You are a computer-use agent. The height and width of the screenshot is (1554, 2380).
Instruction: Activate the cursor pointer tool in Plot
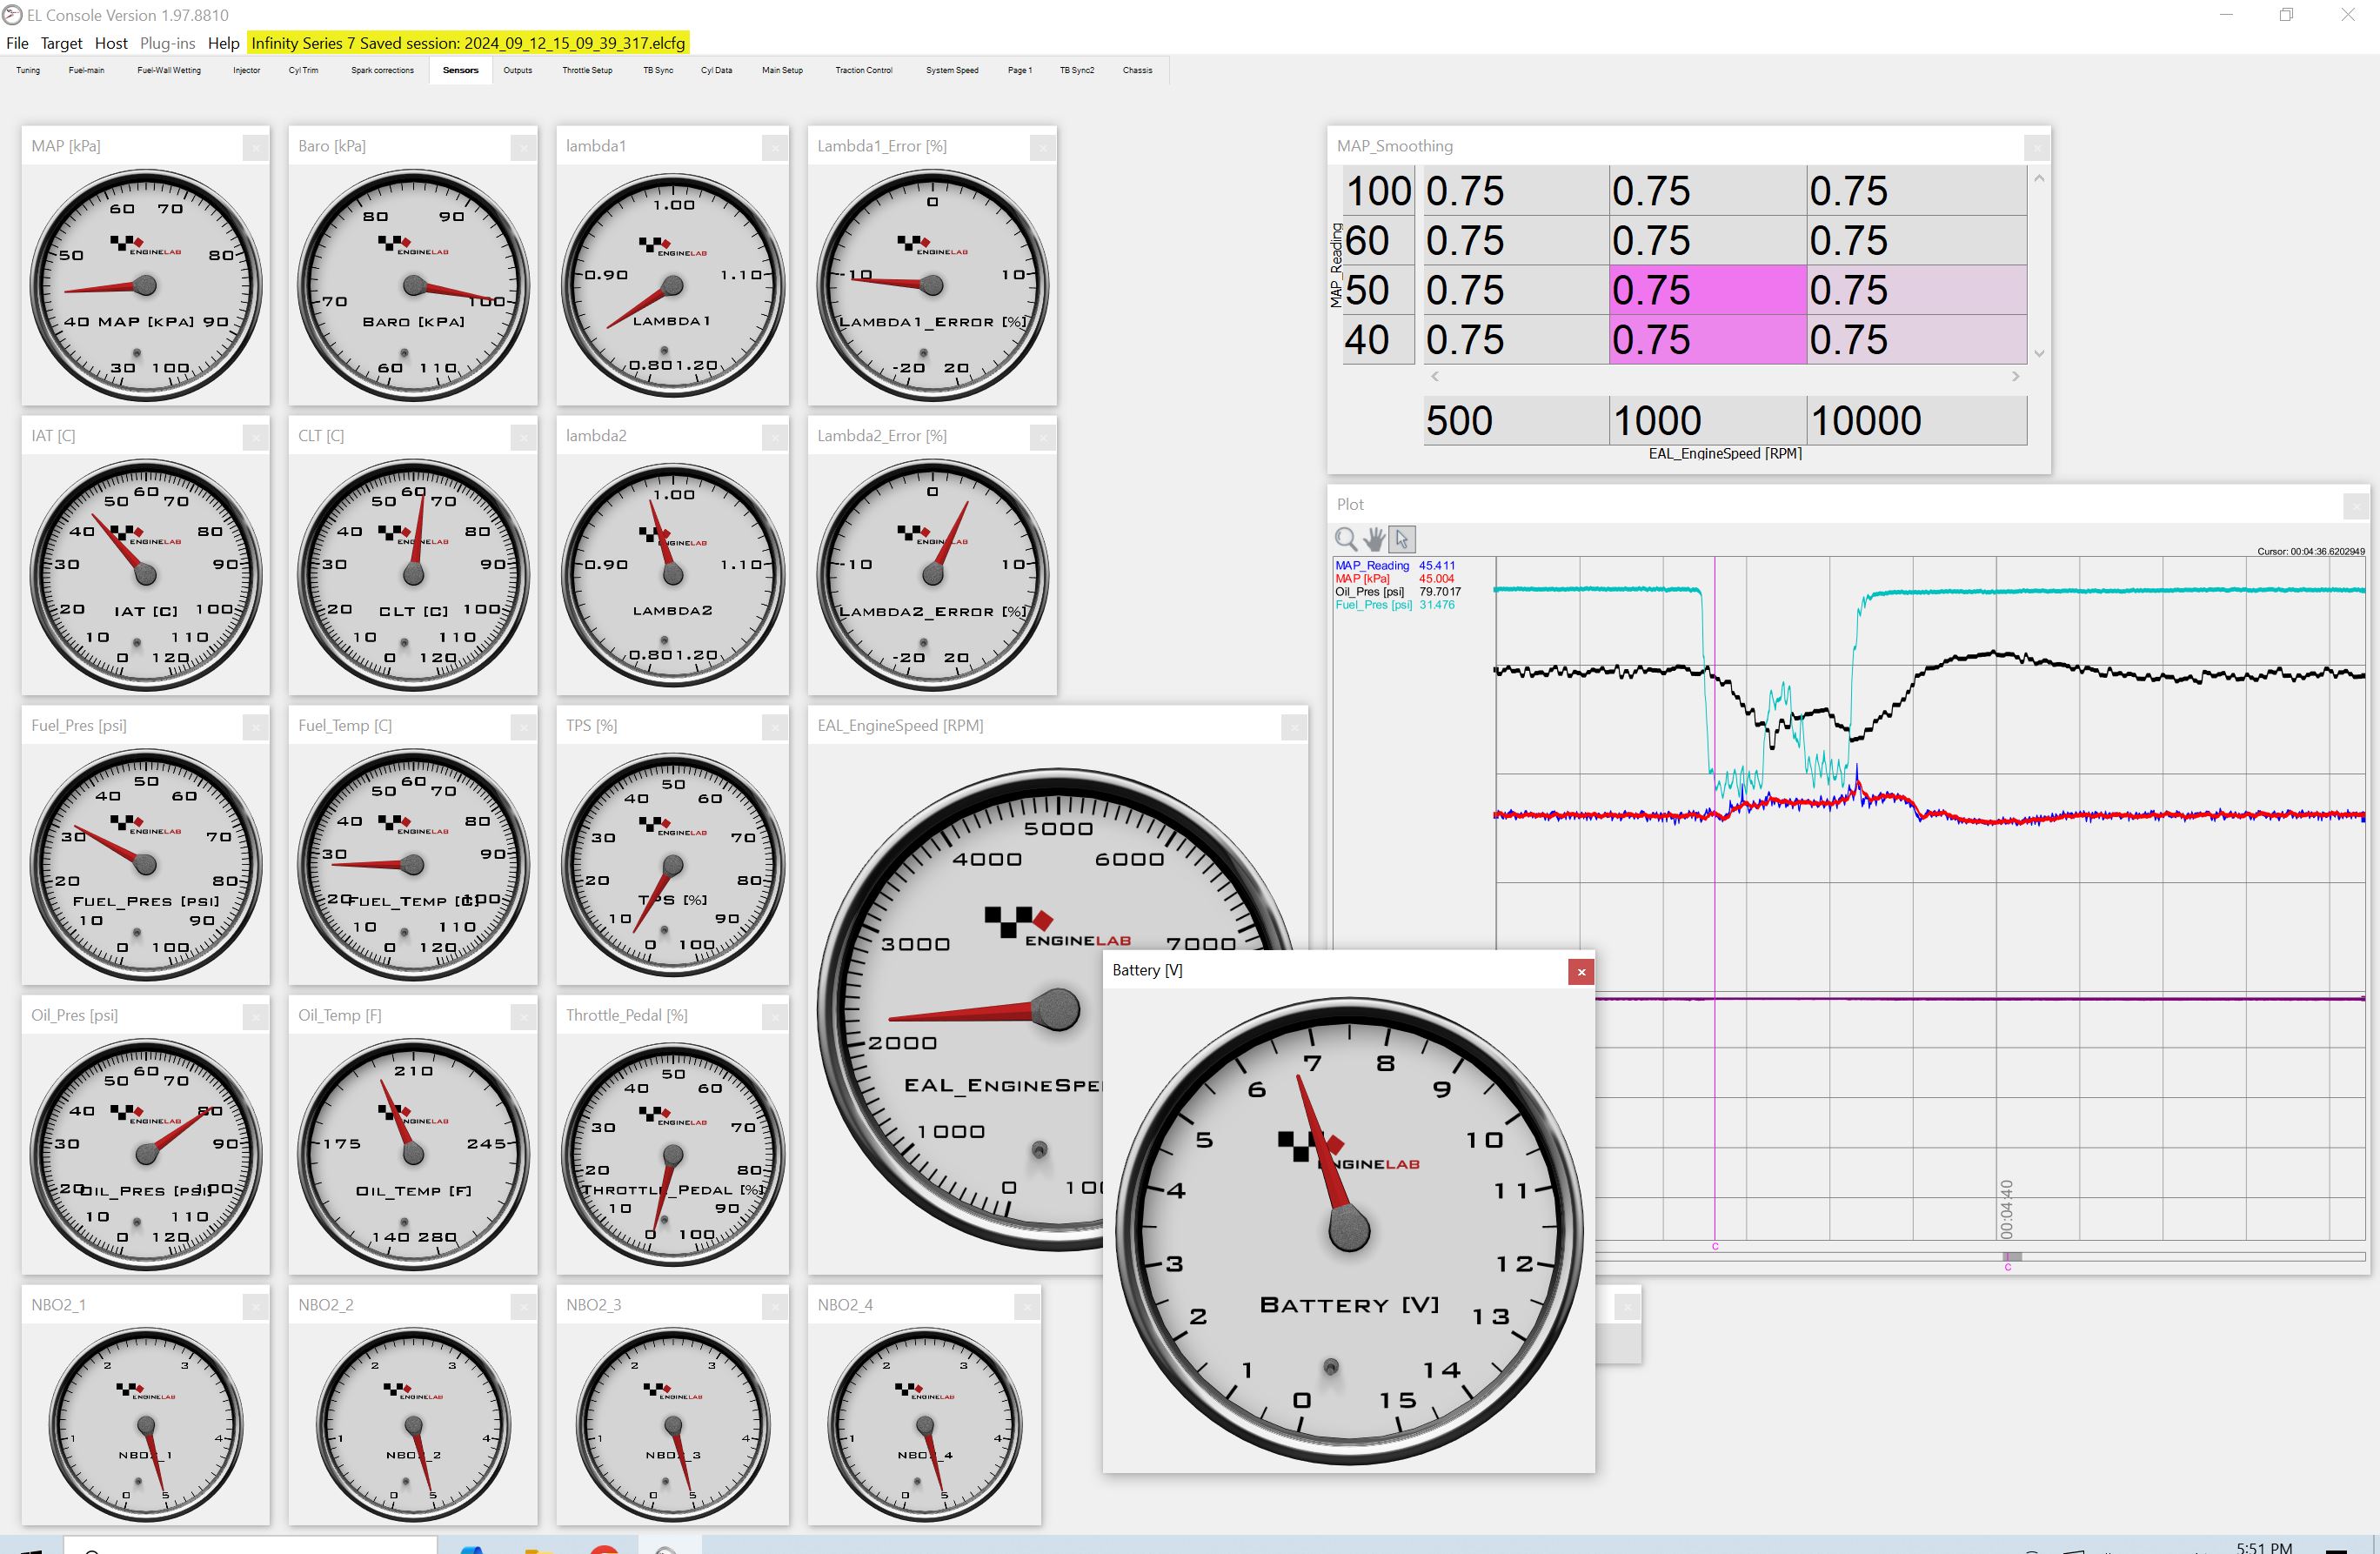pos(1402,539)
